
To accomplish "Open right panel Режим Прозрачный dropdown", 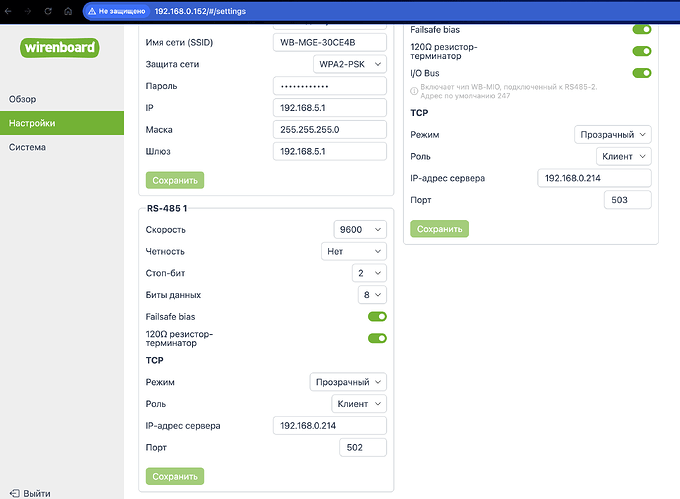I will pos(613,134).
